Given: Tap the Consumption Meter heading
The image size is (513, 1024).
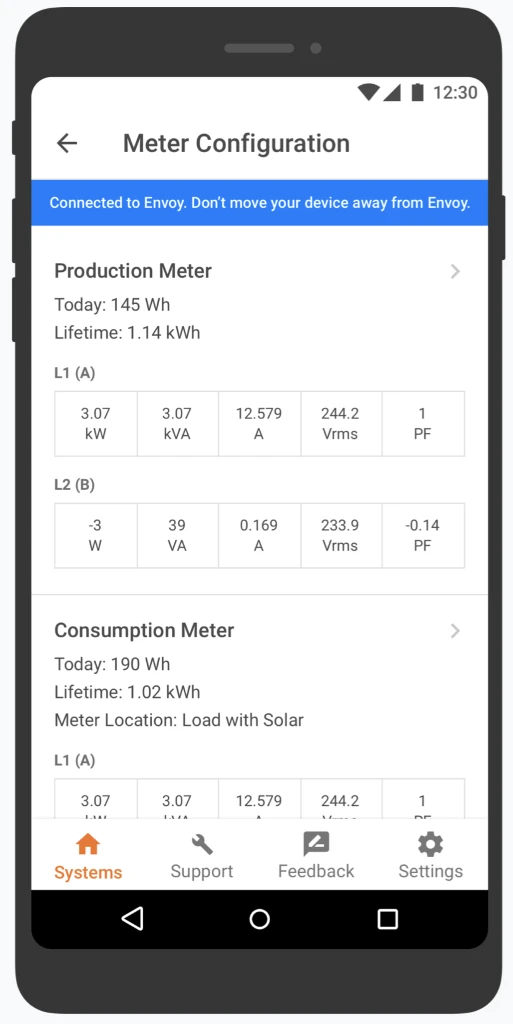Looking at the screenshot, I should (x=144, y=630).
